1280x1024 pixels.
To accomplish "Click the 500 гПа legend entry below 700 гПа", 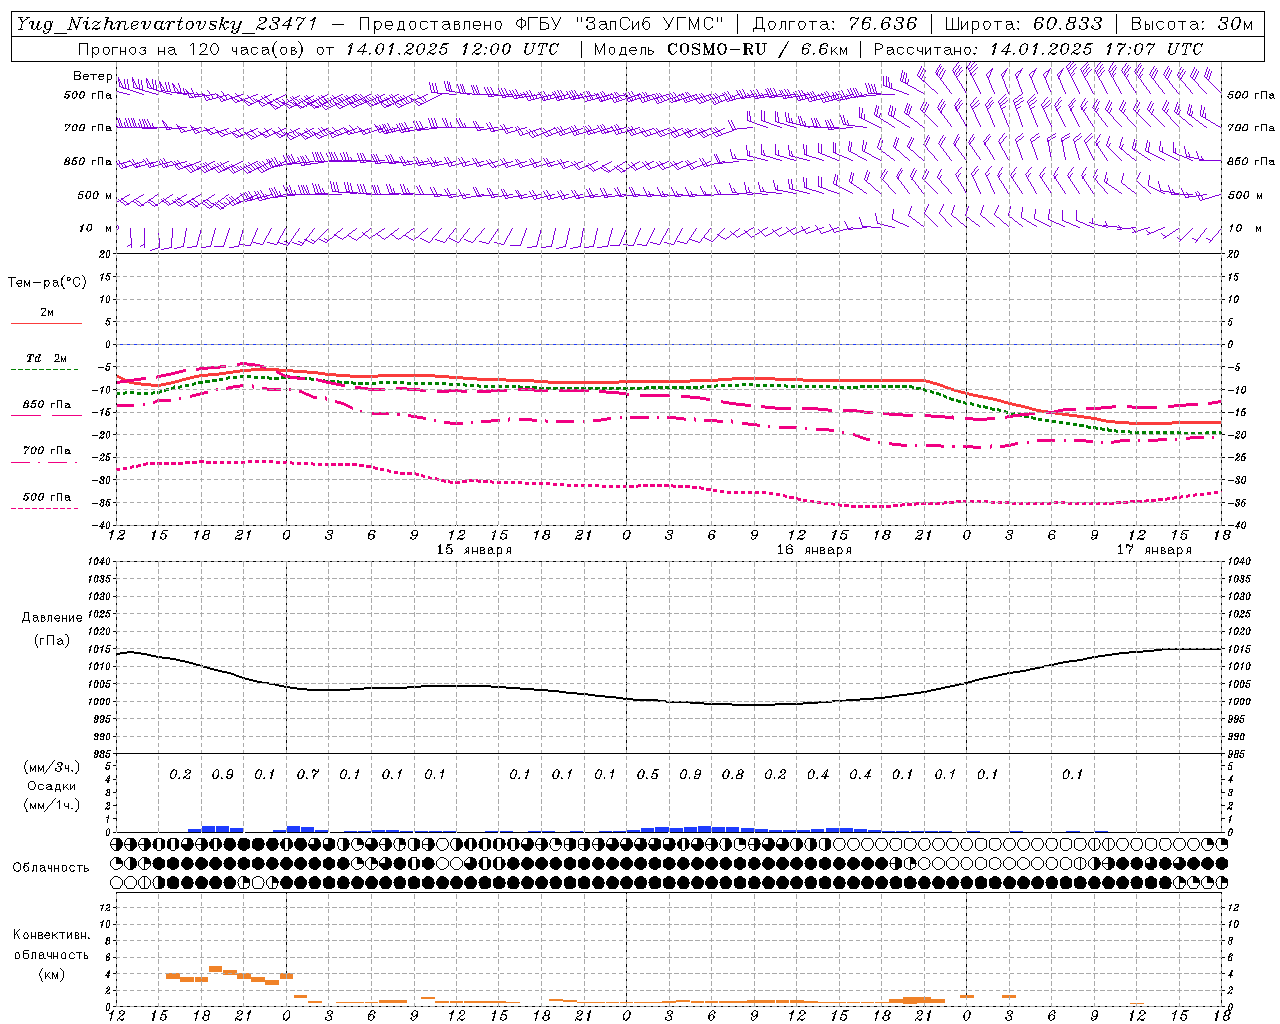I will tap(47, 497).
